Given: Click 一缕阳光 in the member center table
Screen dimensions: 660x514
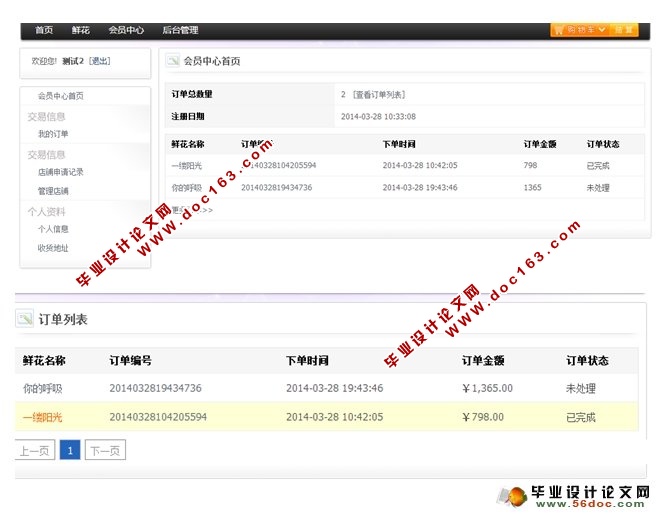Looking at the screenshot, I should click(x=186, y=165).
